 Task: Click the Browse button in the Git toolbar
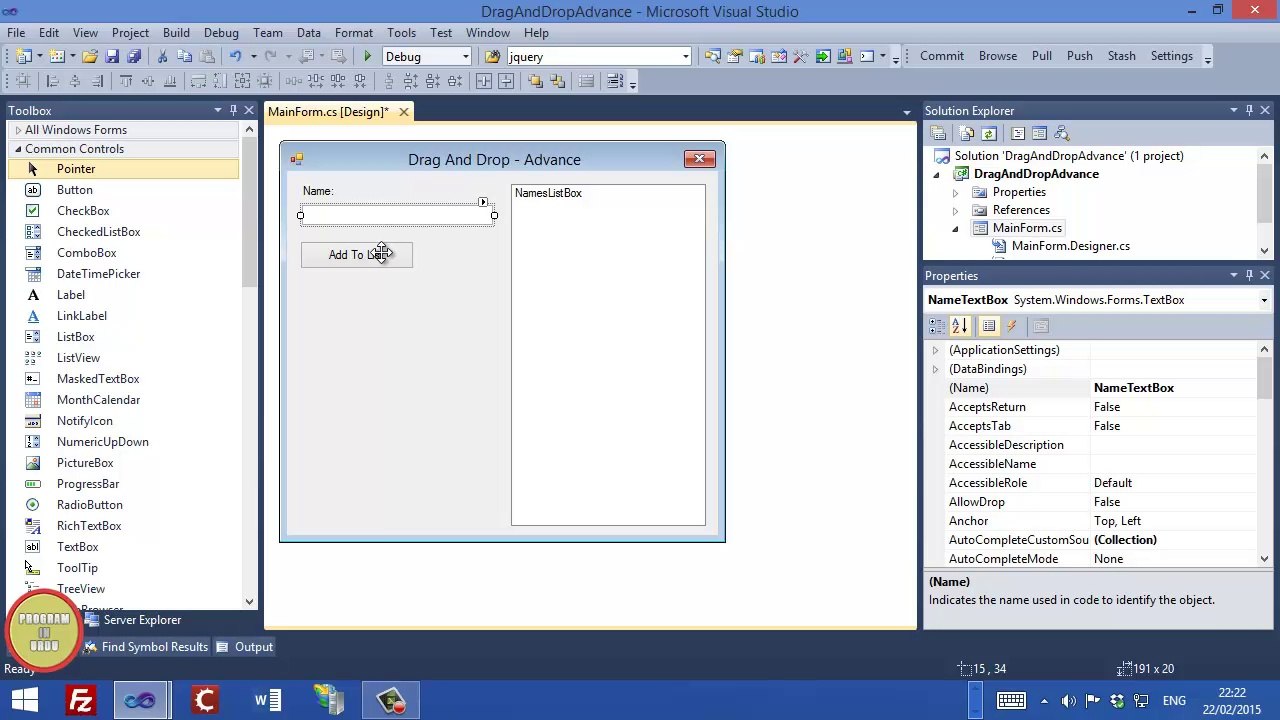click(998, 56)
